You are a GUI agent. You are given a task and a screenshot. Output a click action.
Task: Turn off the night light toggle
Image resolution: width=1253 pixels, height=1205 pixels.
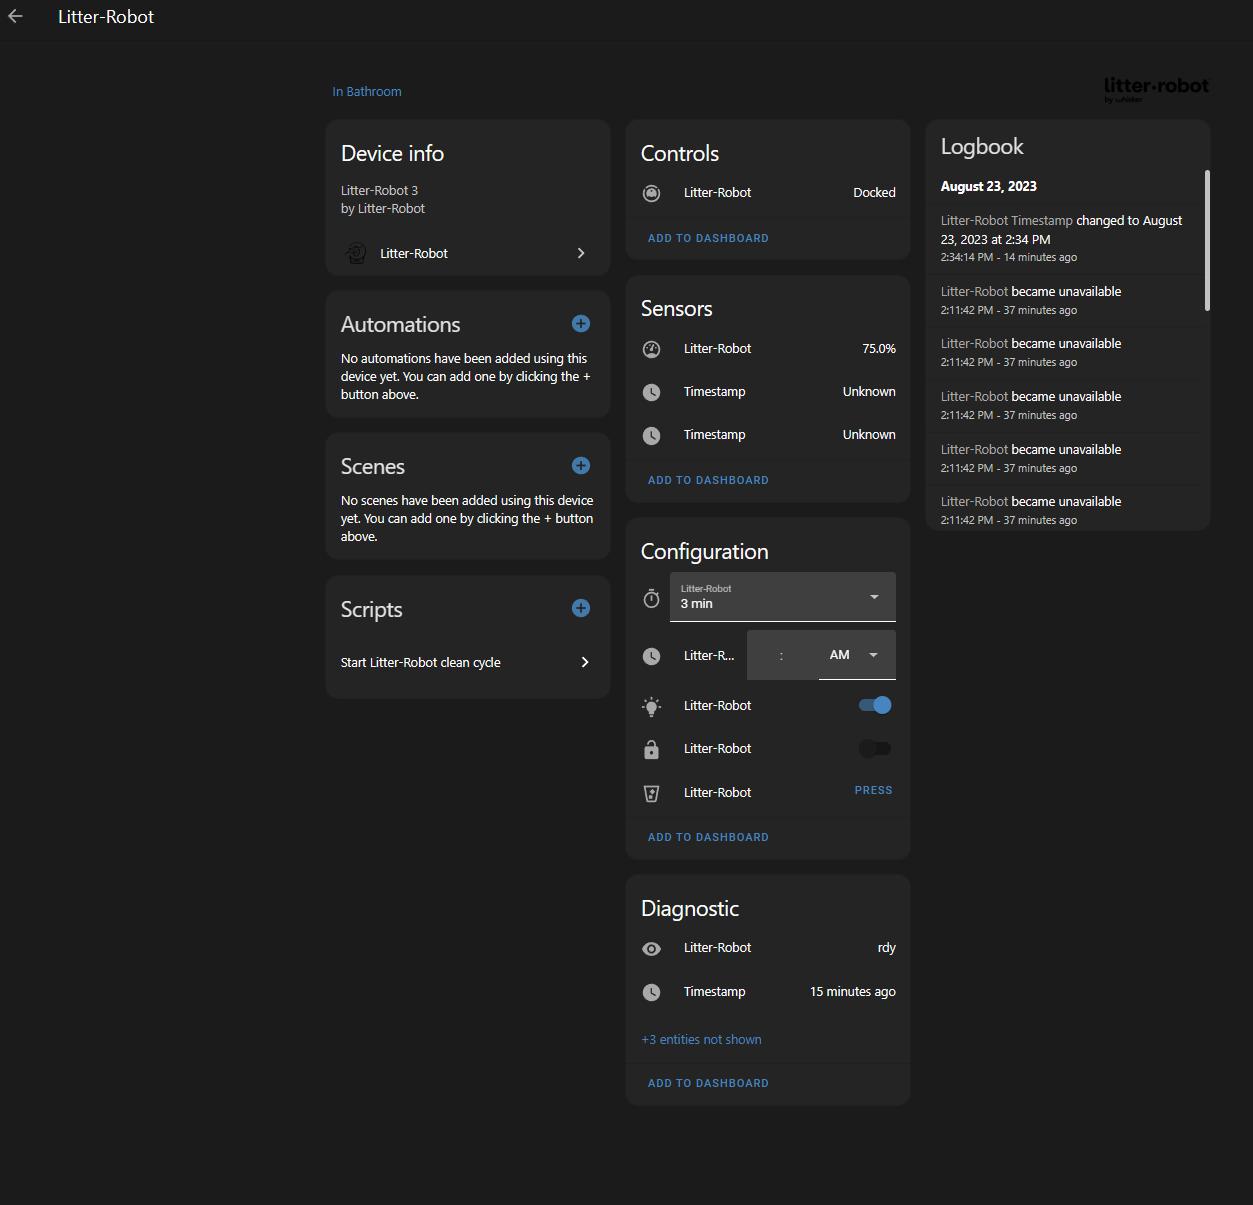tap(873, 704)
